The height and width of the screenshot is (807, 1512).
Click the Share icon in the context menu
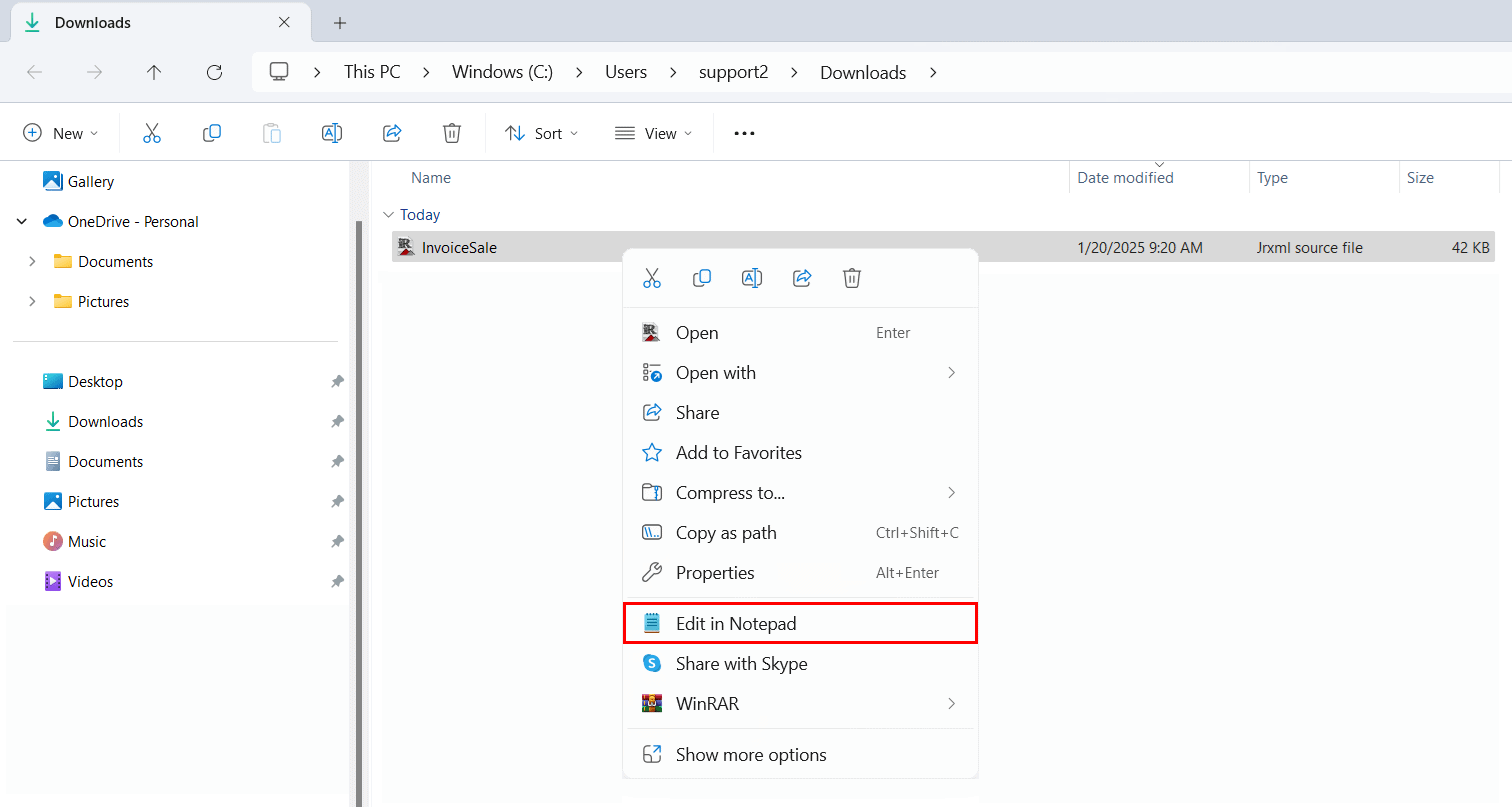[x=802, y=278]
